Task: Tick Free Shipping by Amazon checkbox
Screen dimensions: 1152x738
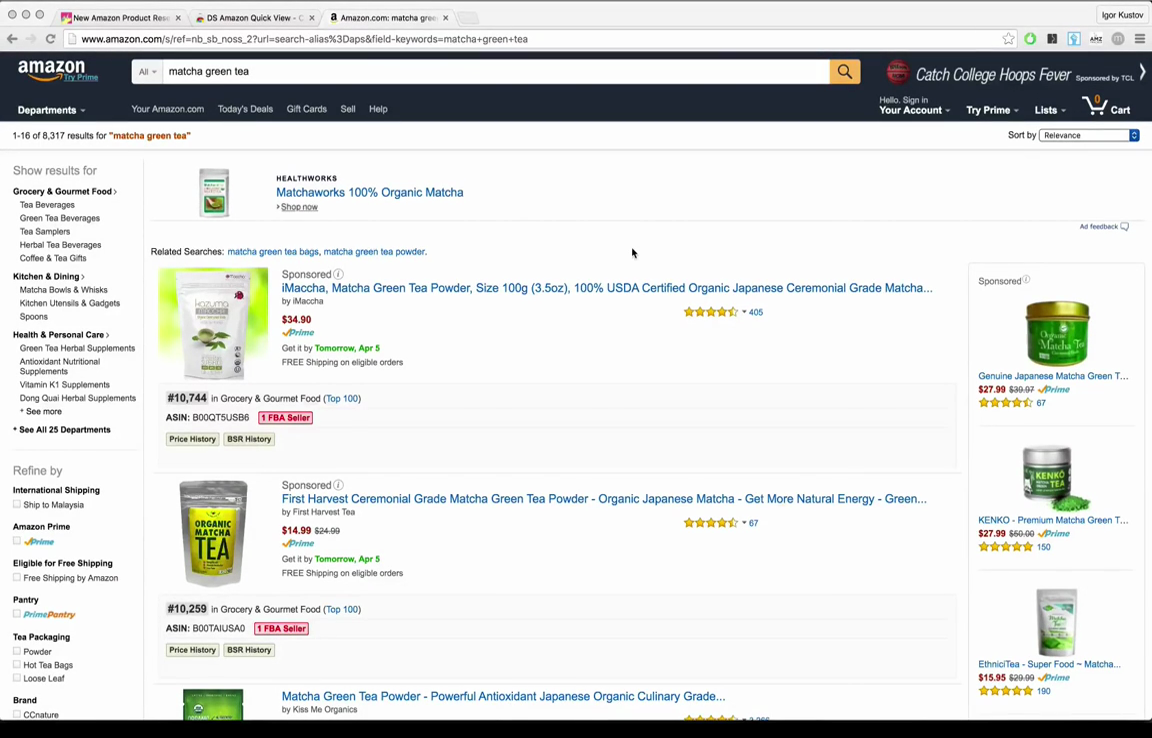Action: 17,578
